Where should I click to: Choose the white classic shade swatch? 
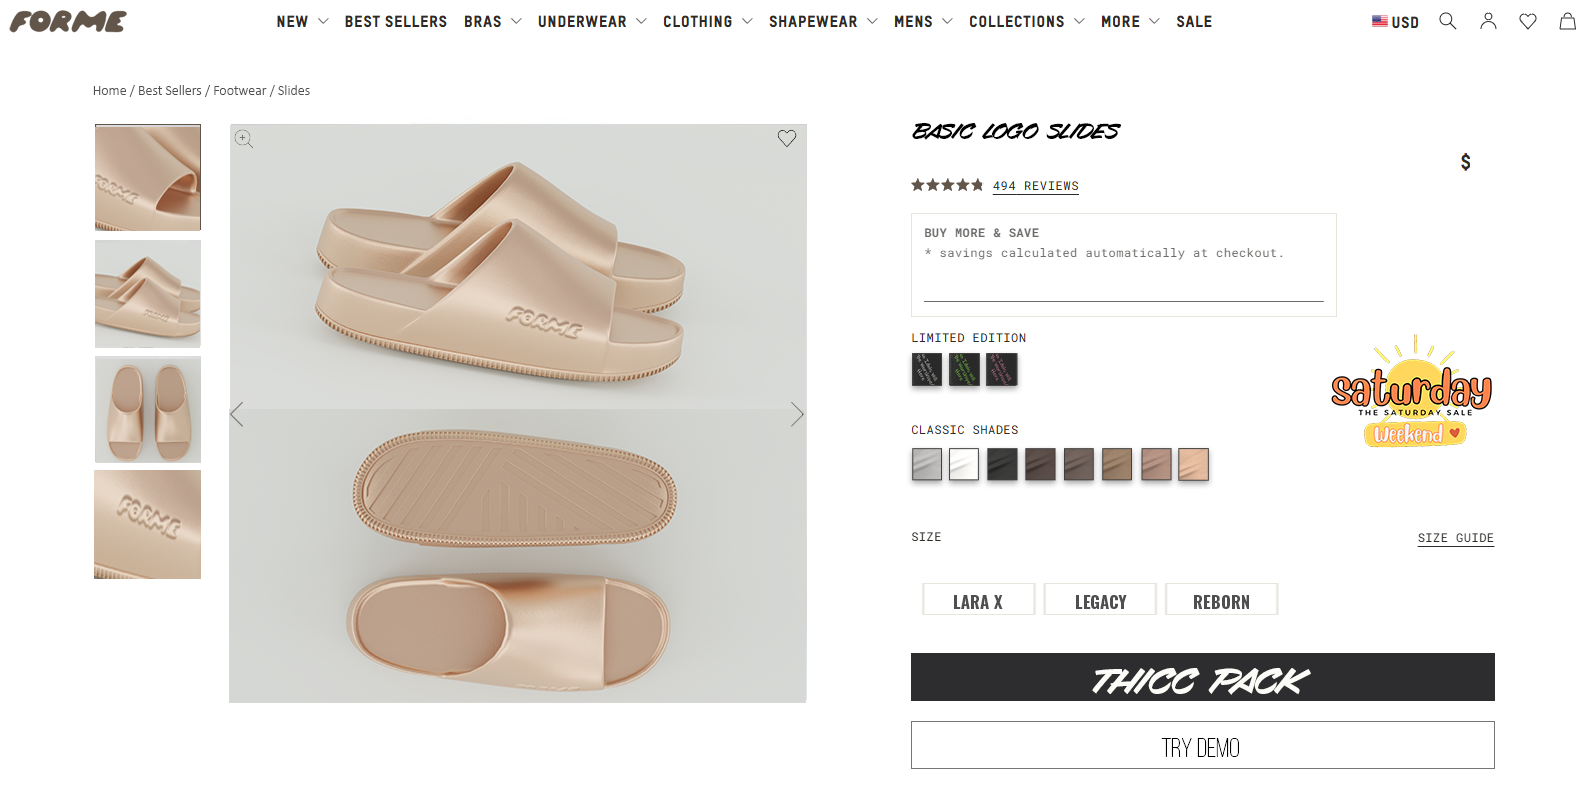click(x=964, y=465)
